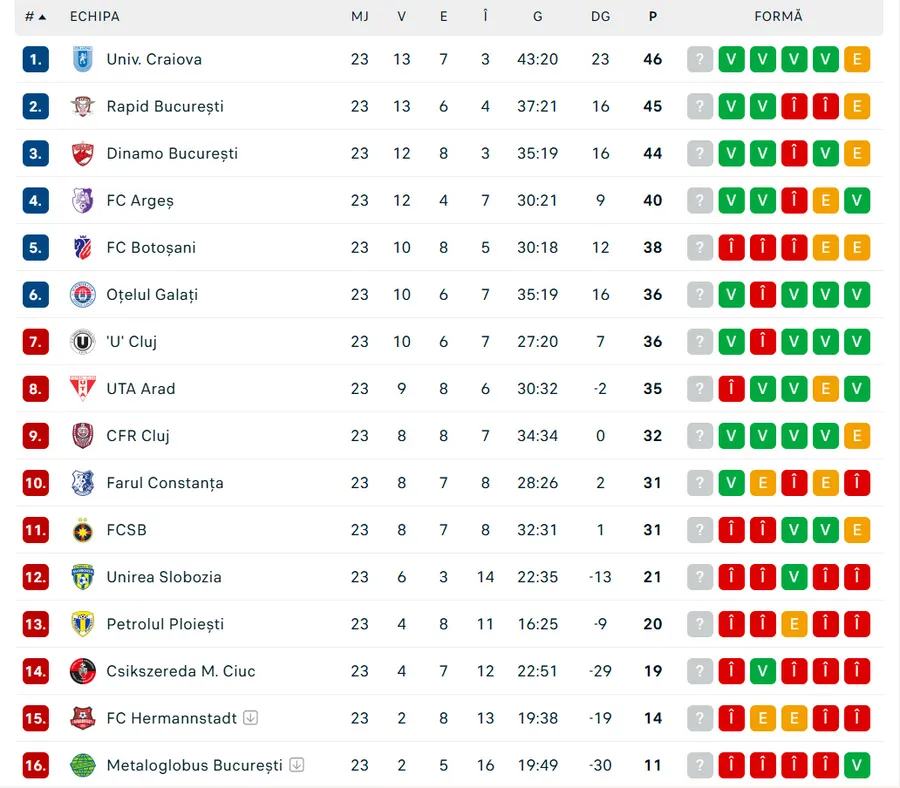The image size is (900, 788).
Task: Click the Dinamo București crest icon
Action: [82, 153]
